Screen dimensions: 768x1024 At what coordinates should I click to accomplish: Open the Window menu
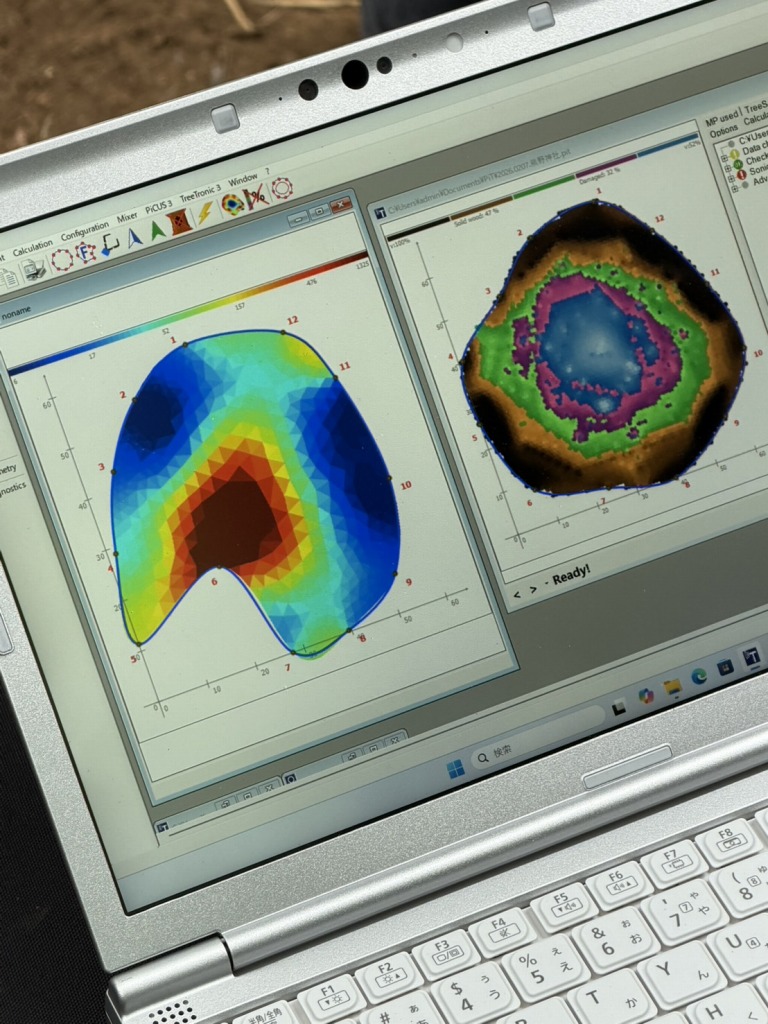point(243,179)
